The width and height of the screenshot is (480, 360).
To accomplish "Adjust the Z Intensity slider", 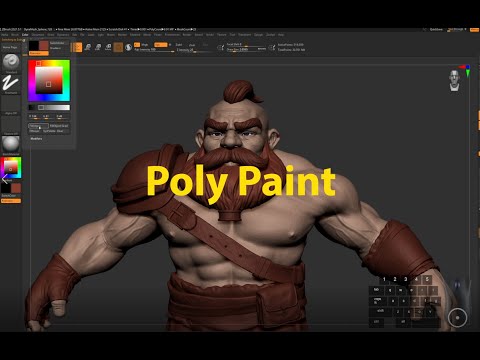I will pyautogui.click(x=194, y=50).
